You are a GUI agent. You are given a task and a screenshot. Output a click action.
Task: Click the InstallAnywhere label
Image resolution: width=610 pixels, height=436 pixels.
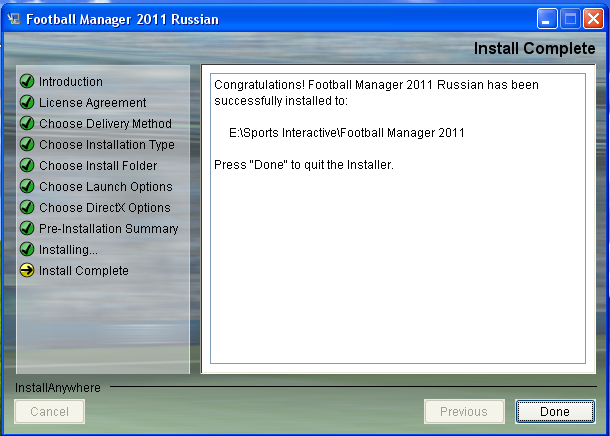[58, 388]
